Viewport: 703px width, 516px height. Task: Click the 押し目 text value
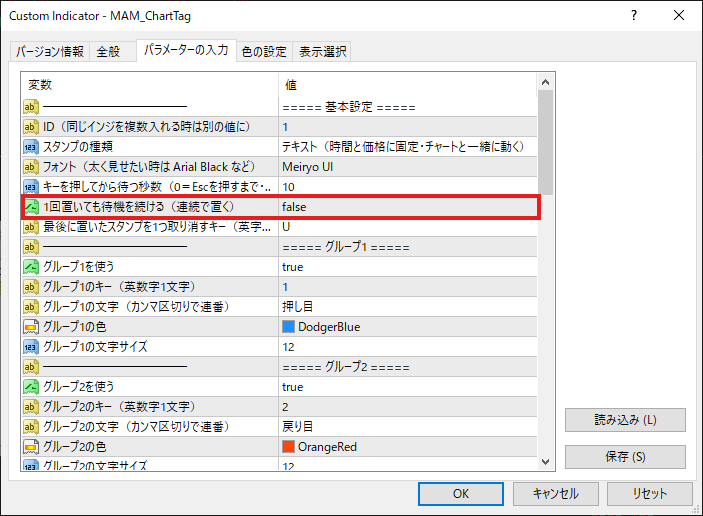408,307
